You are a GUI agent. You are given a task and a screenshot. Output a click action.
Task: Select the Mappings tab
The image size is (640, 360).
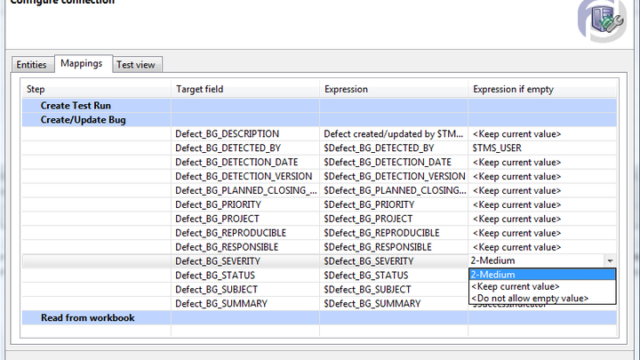tap(82, 64)
